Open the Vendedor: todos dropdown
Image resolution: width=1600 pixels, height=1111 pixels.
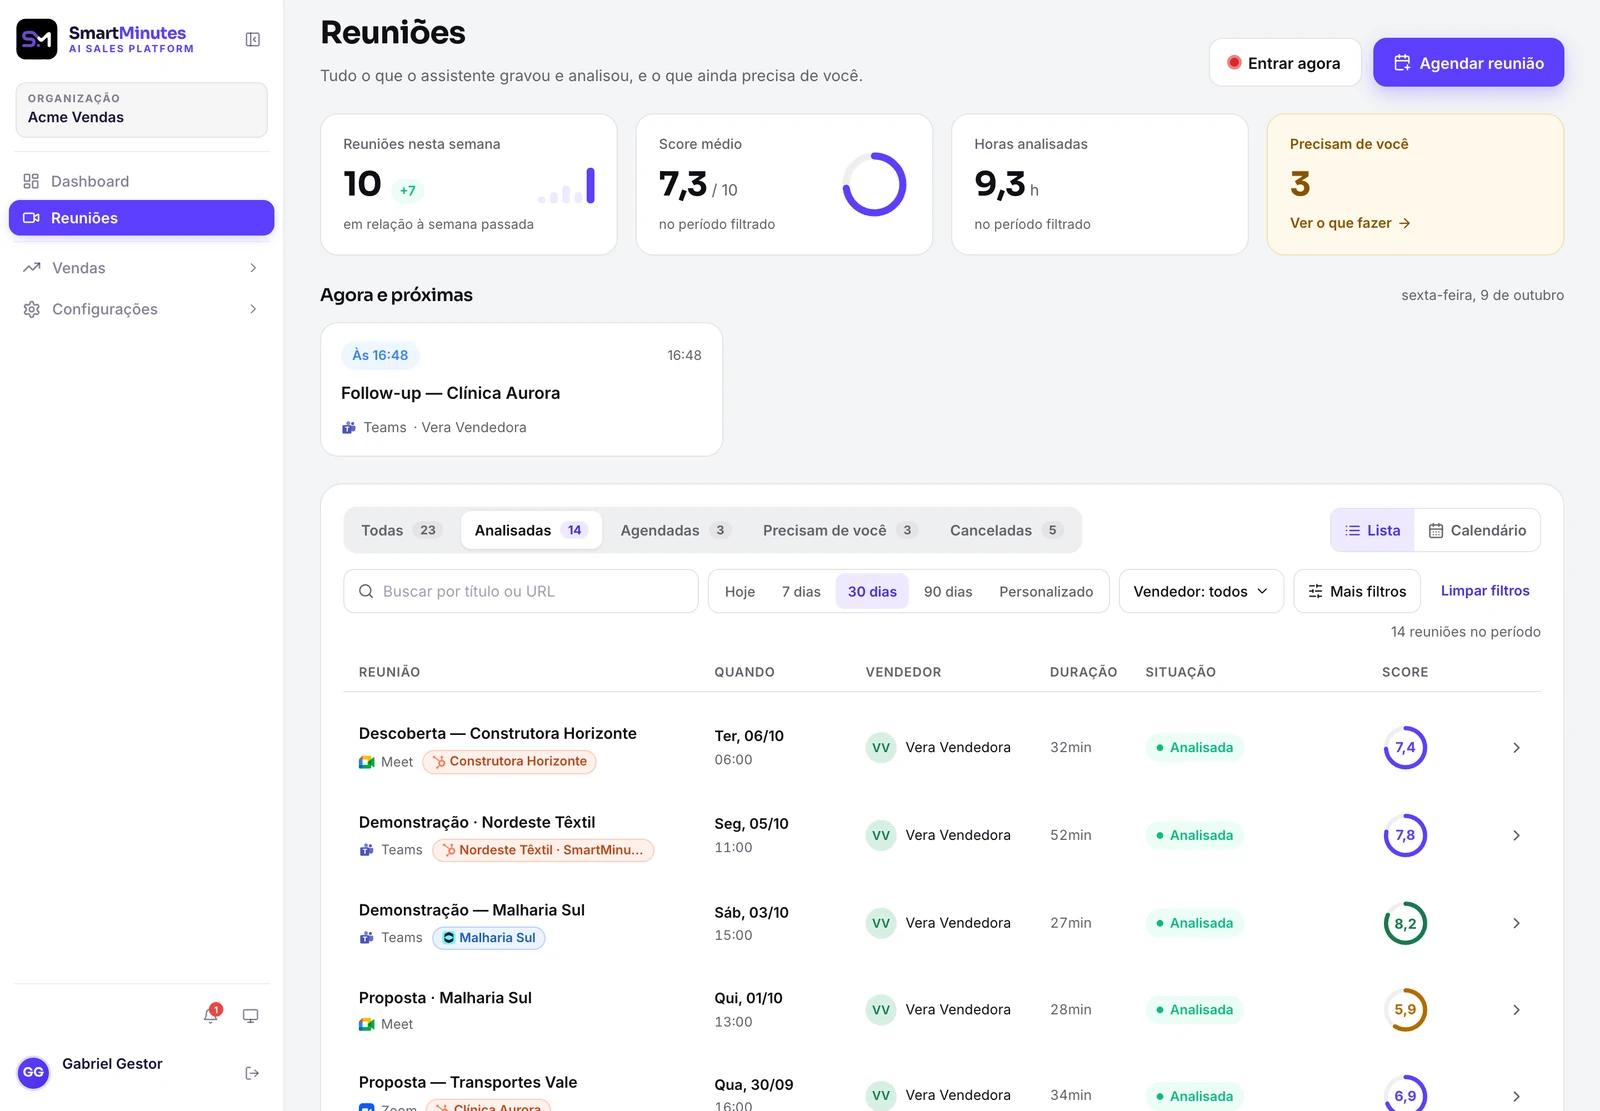pyautogui.click(x=1201, y=591)
